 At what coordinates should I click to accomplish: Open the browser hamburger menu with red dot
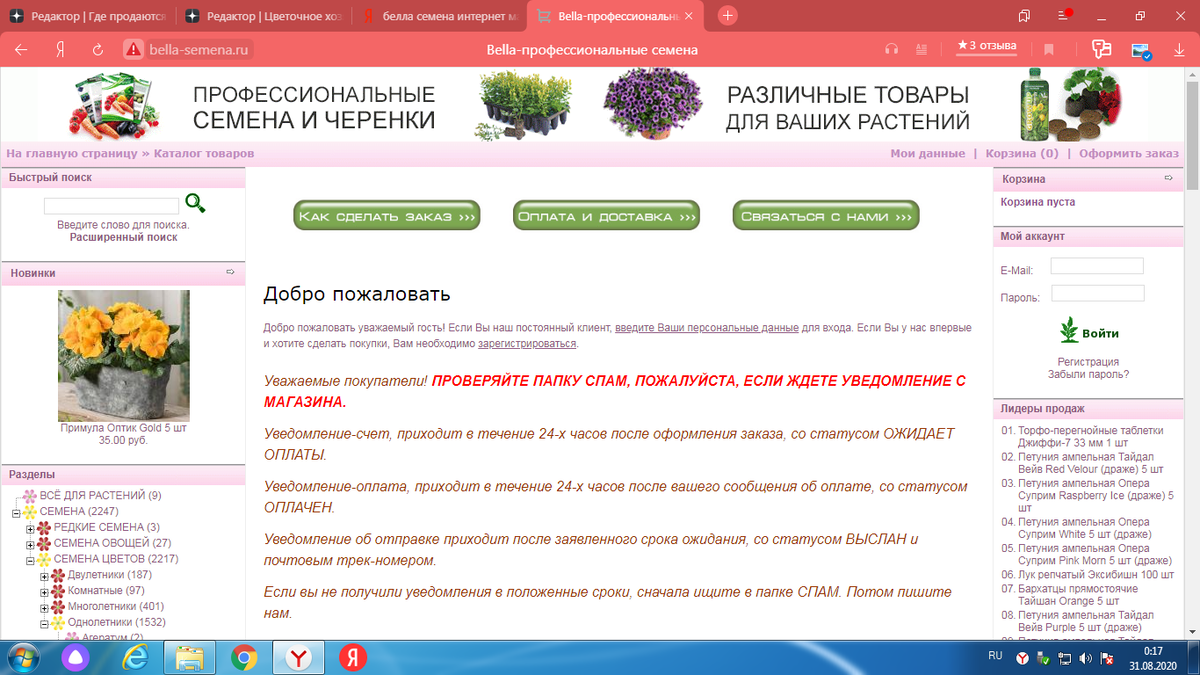[1064, 16]
